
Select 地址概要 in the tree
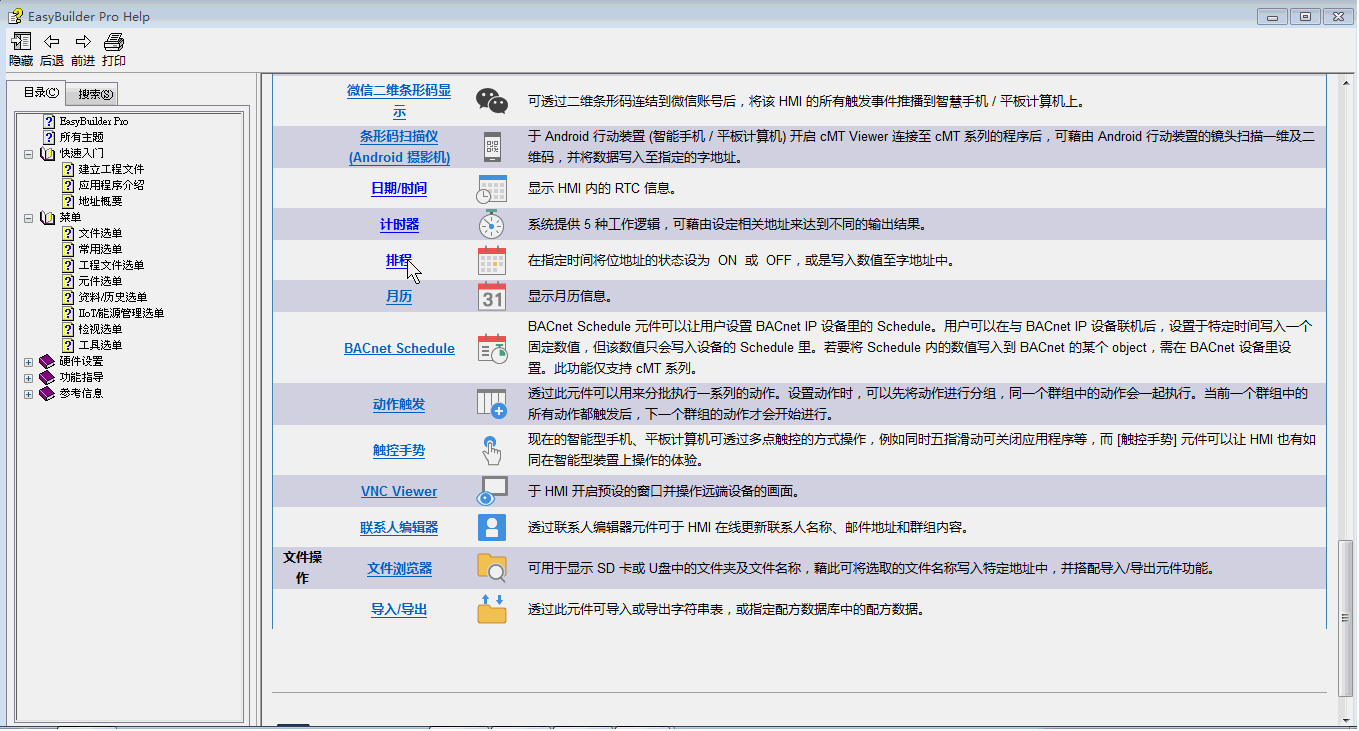(x=100, y=201)
